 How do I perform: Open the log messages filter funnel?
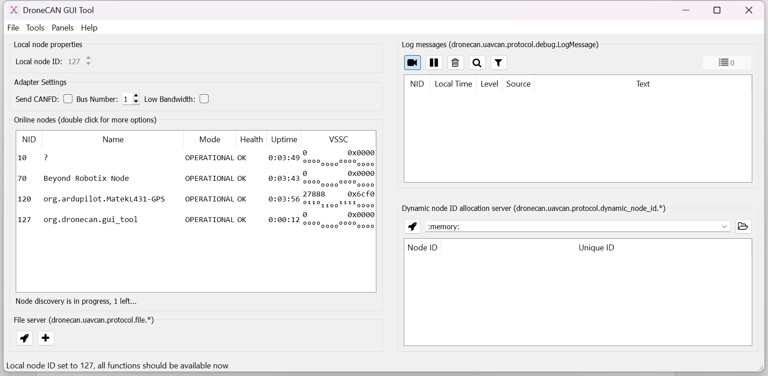tap(498, 63)
